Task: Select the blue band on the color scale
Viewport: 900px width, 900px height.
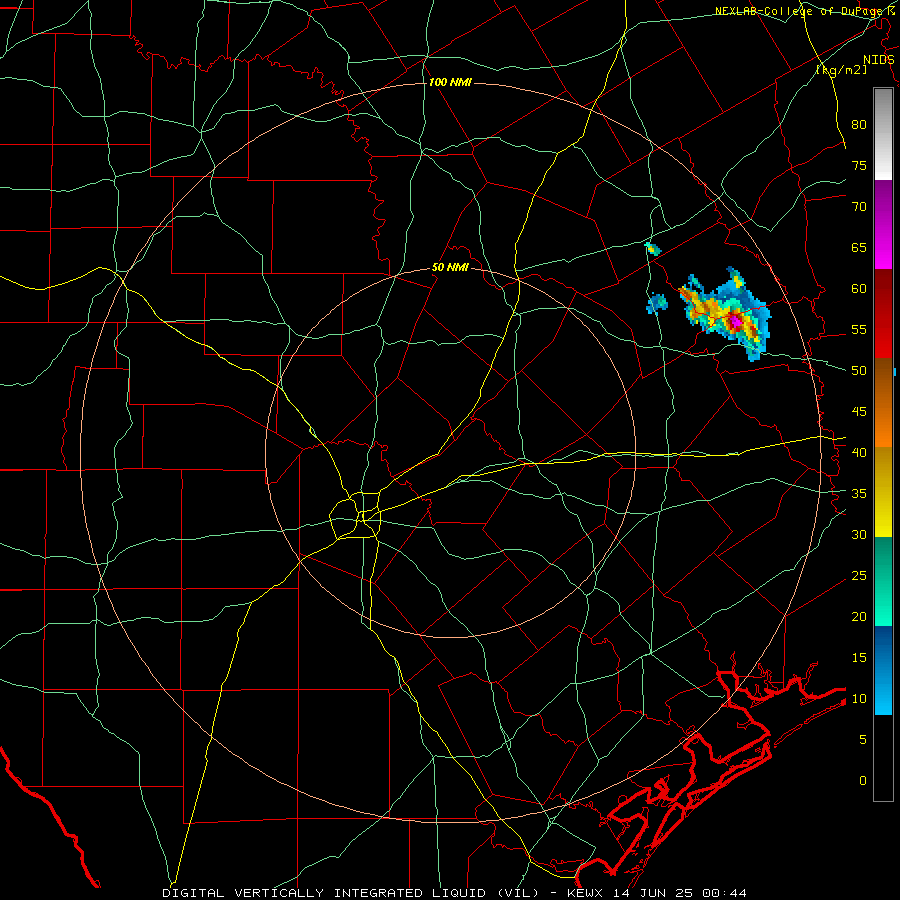Action: [883, 670]
